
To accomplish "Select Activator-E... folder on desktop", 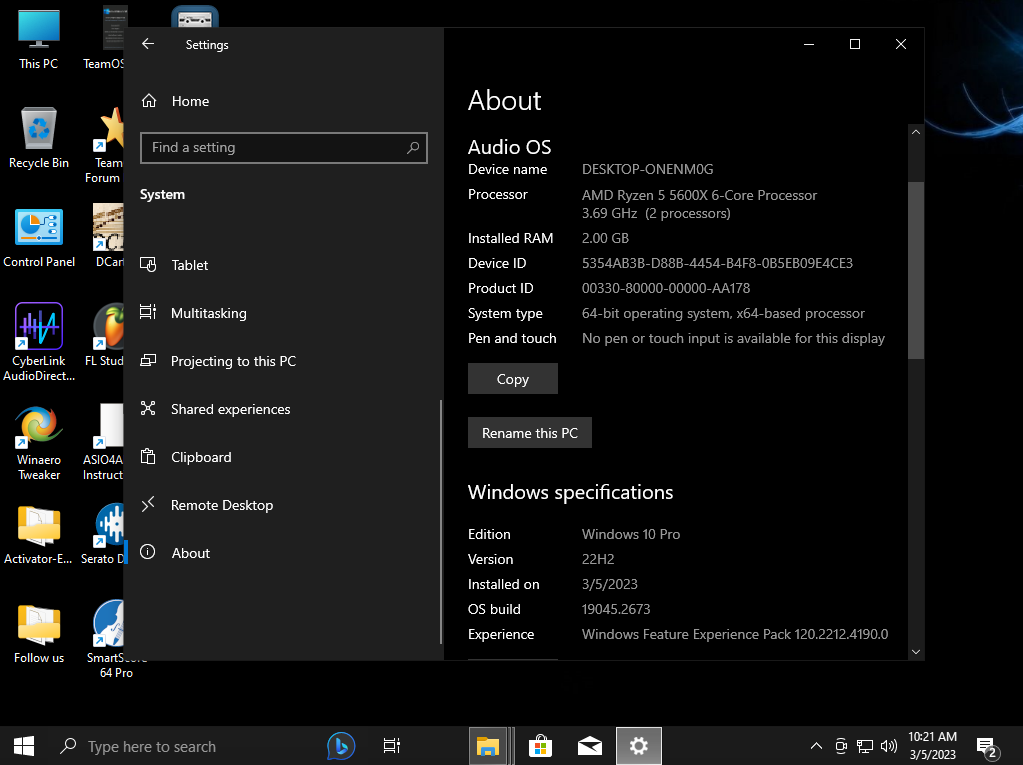I will 38,535.
